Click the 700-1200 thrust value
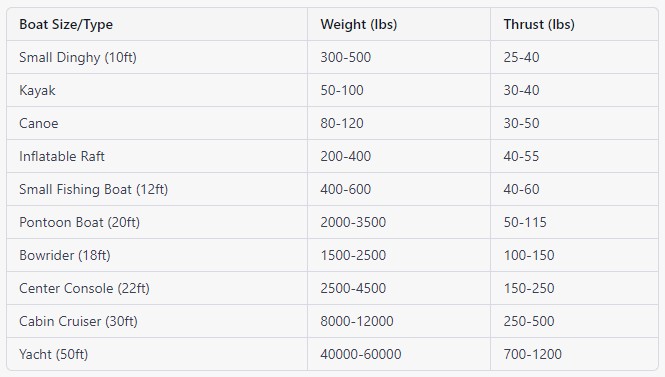 (x=533, y=354)
